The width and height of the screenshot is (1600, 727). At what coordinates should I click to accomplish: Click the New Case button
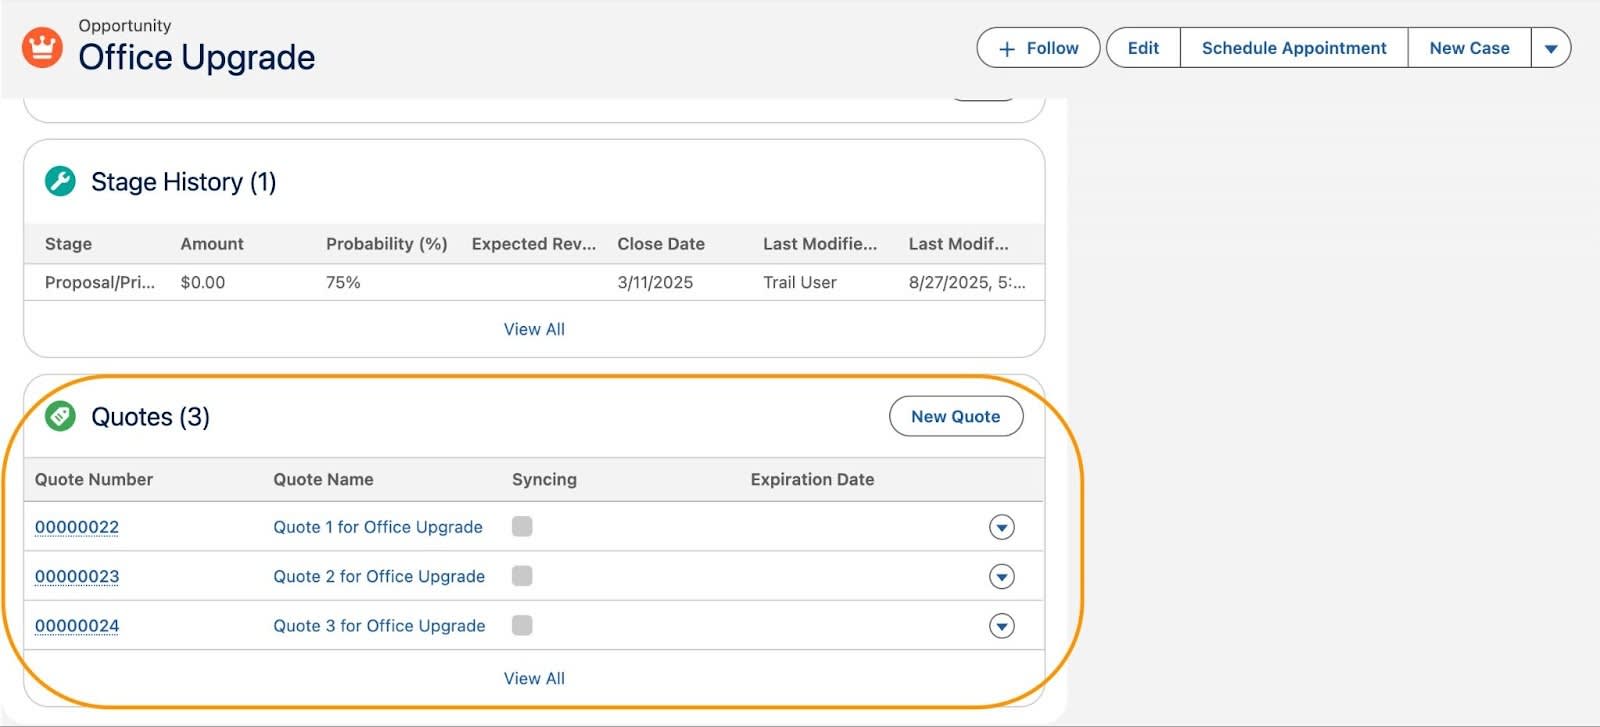point(1469,48)
